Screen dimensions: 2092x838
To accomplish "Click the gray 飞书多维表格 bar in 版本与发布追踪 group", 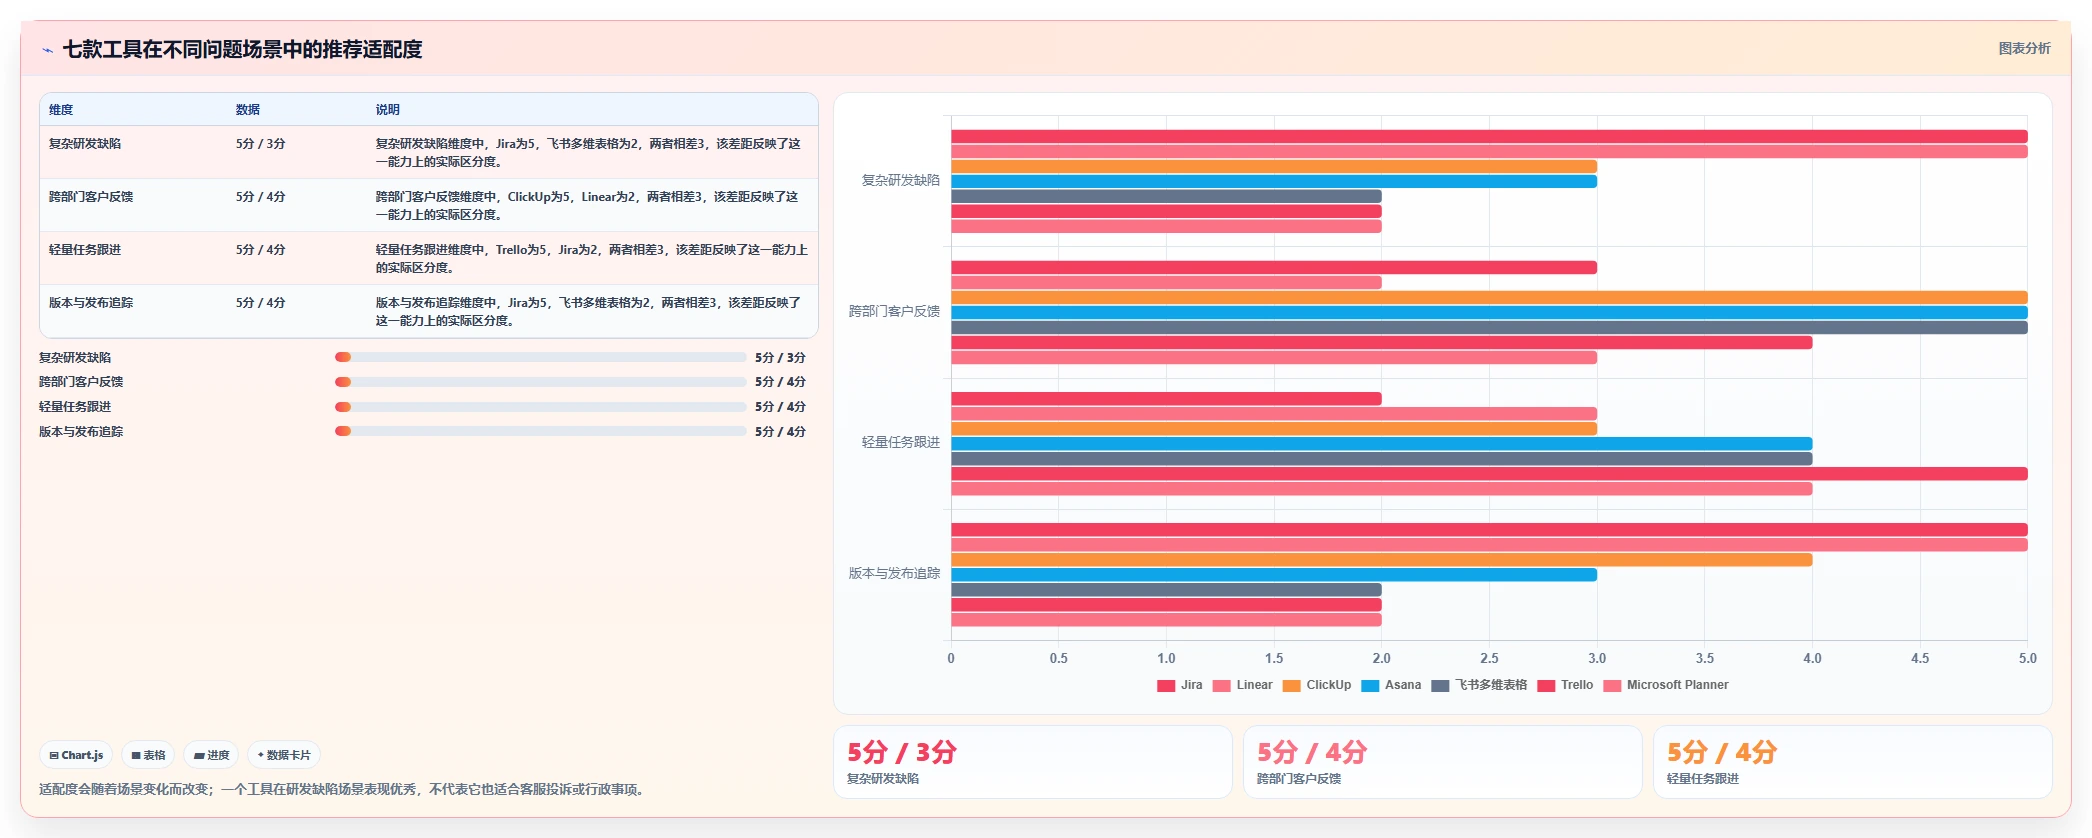I will point(1166,590).
